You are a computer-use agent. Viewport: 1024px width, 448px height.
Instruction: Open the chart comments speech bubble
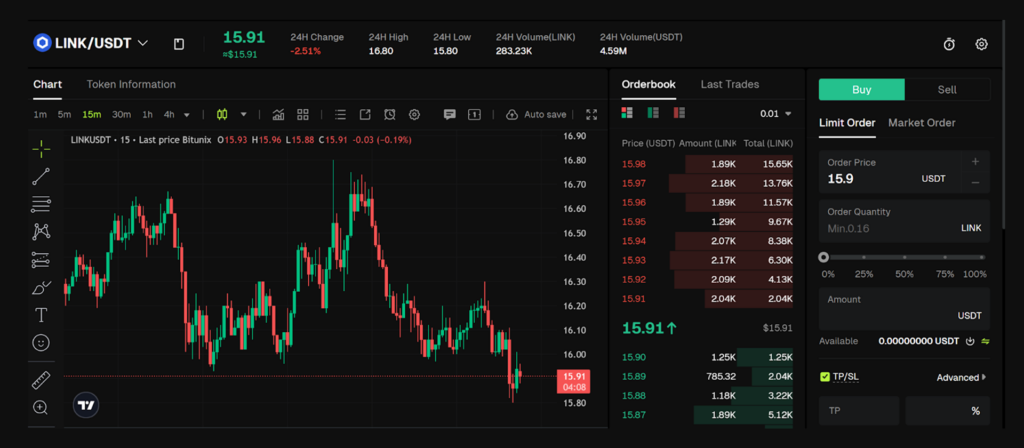coord(449,114)
